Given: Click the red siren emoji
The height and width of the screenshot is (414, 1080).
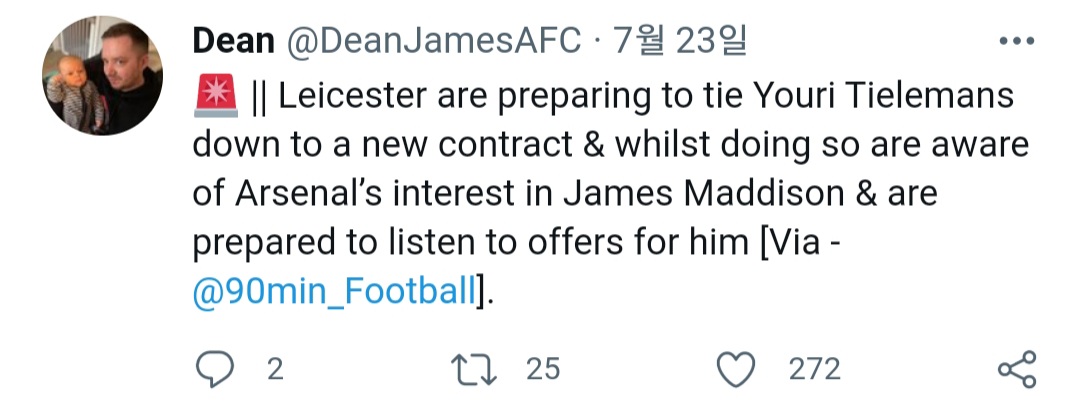Looking at the screenshot, I should pos(215,97).
